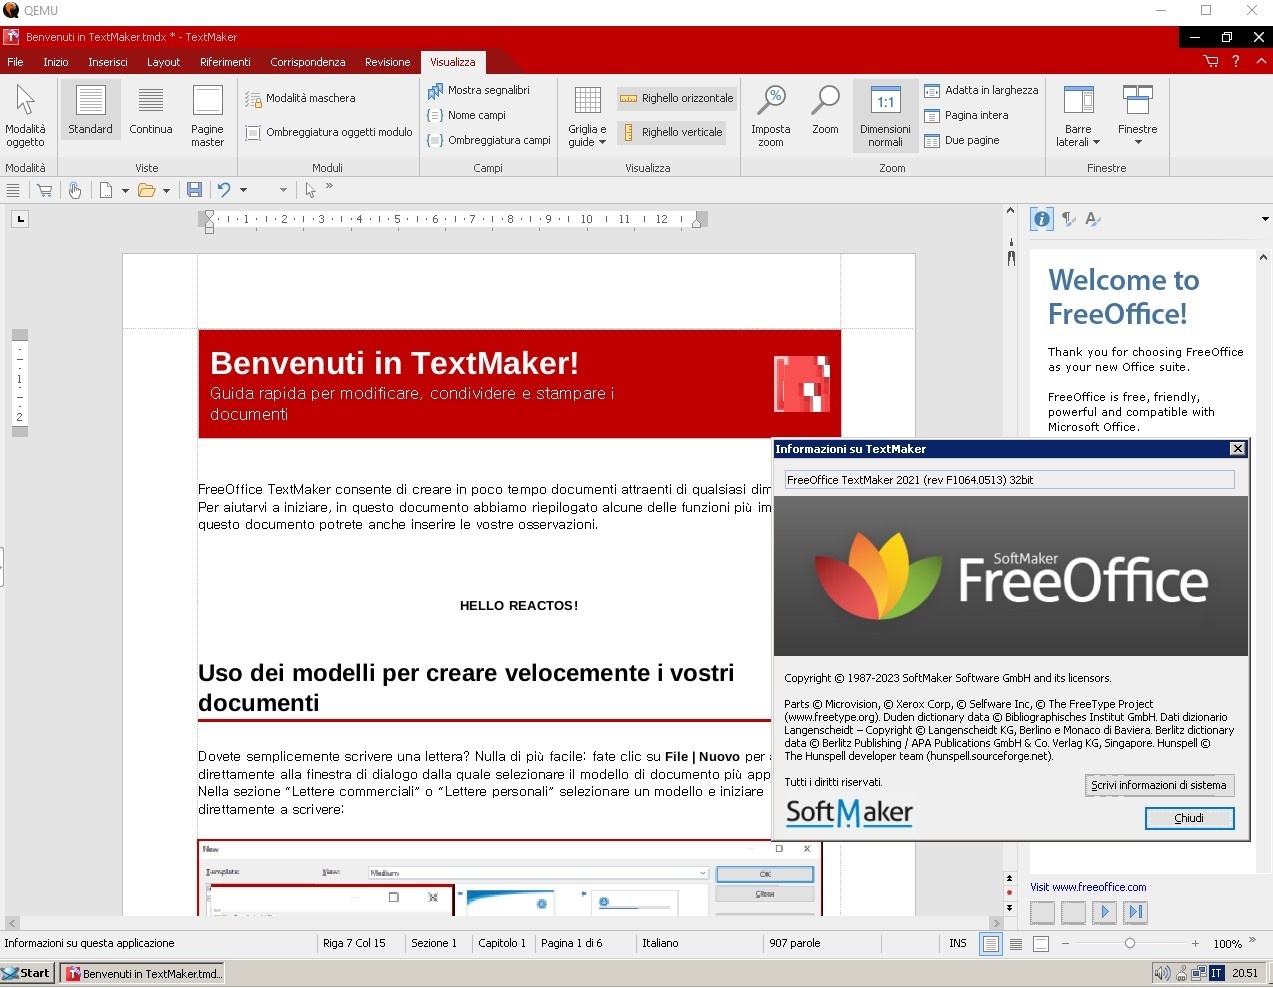Click the open folder icon

click(147, 190)
